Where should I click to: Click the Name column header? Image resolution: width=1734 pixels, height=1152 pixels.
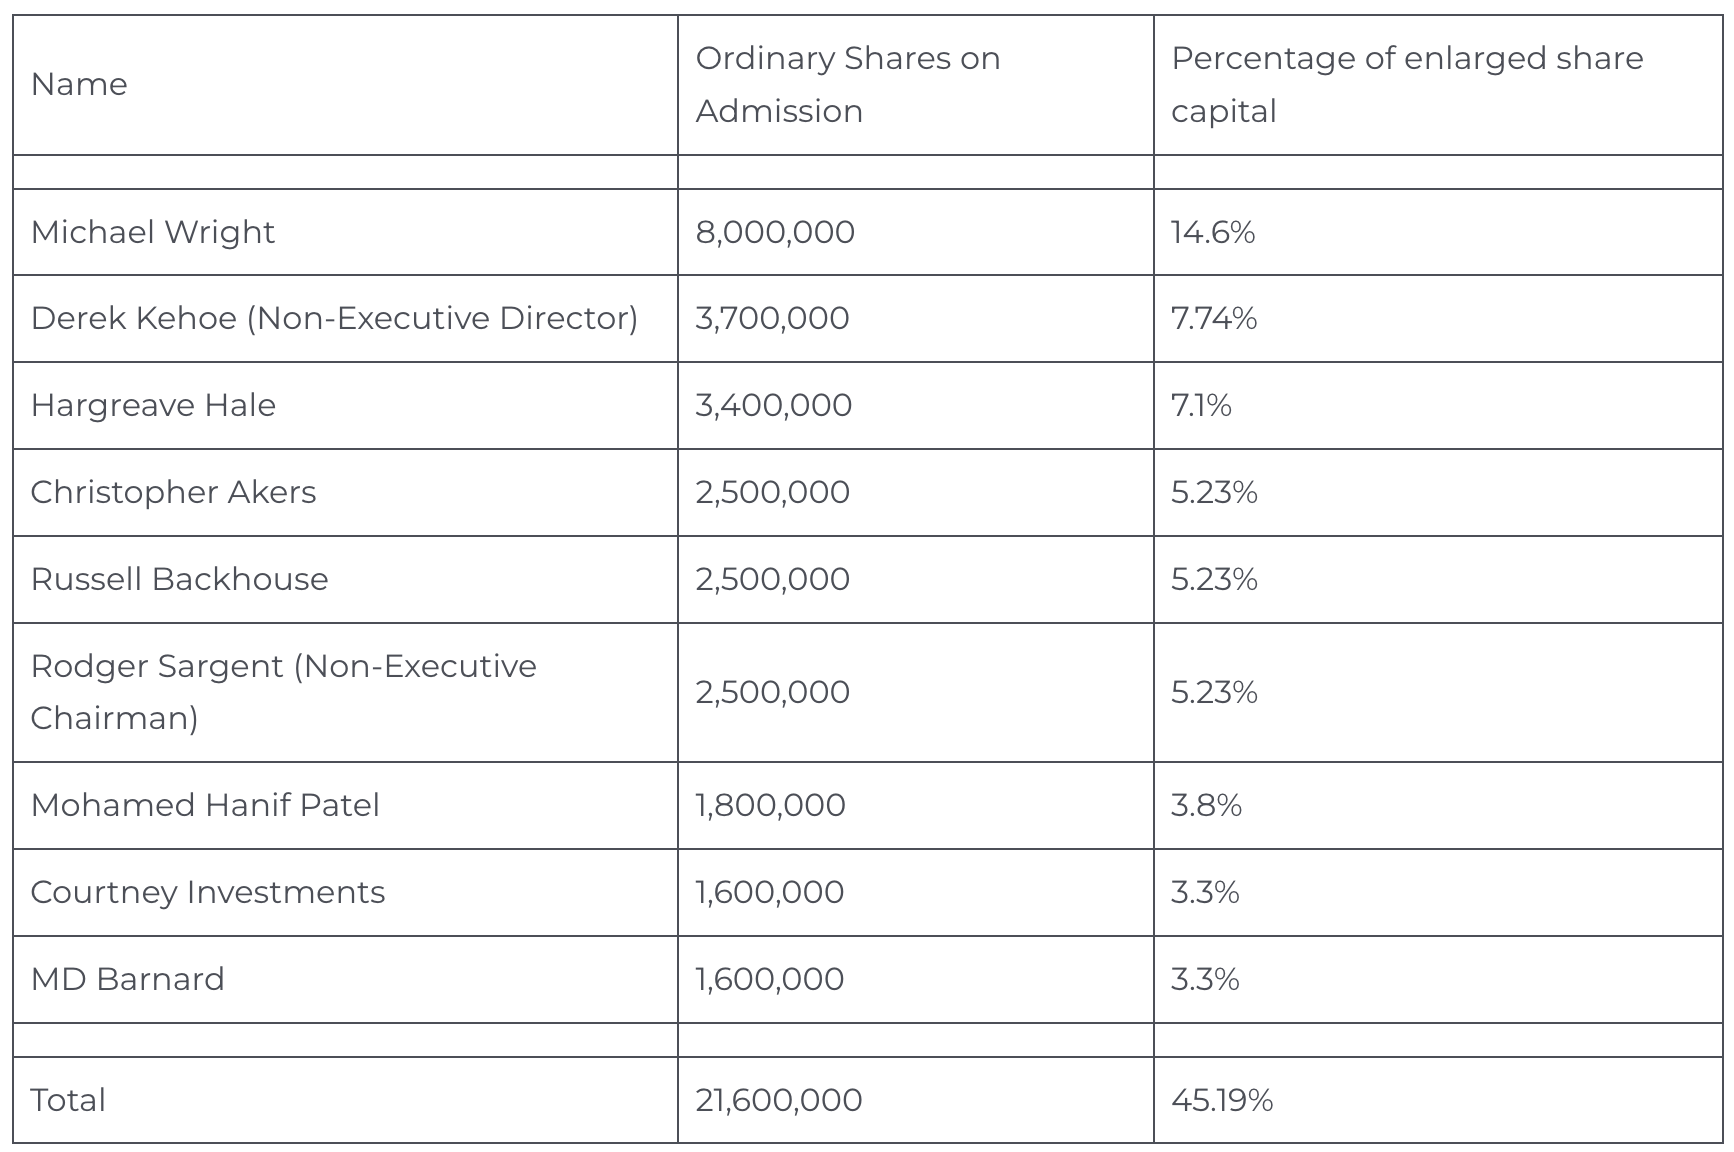click(79, 85)
